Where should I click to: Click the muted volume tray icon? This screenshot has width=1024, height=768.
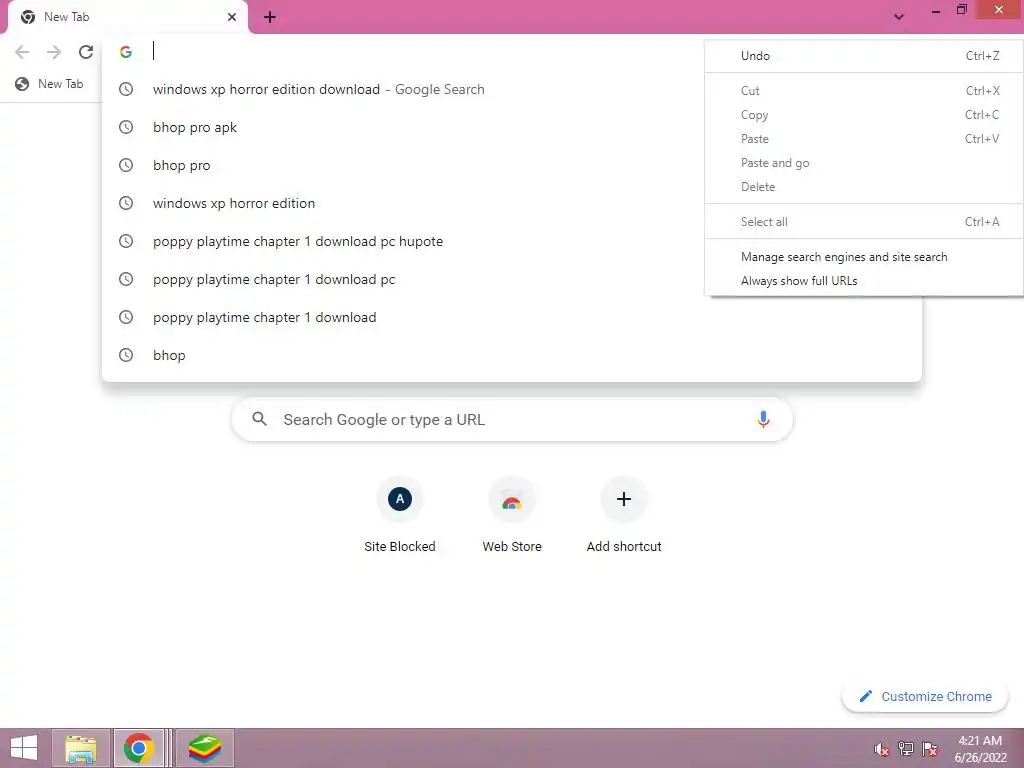coord(882,749)
